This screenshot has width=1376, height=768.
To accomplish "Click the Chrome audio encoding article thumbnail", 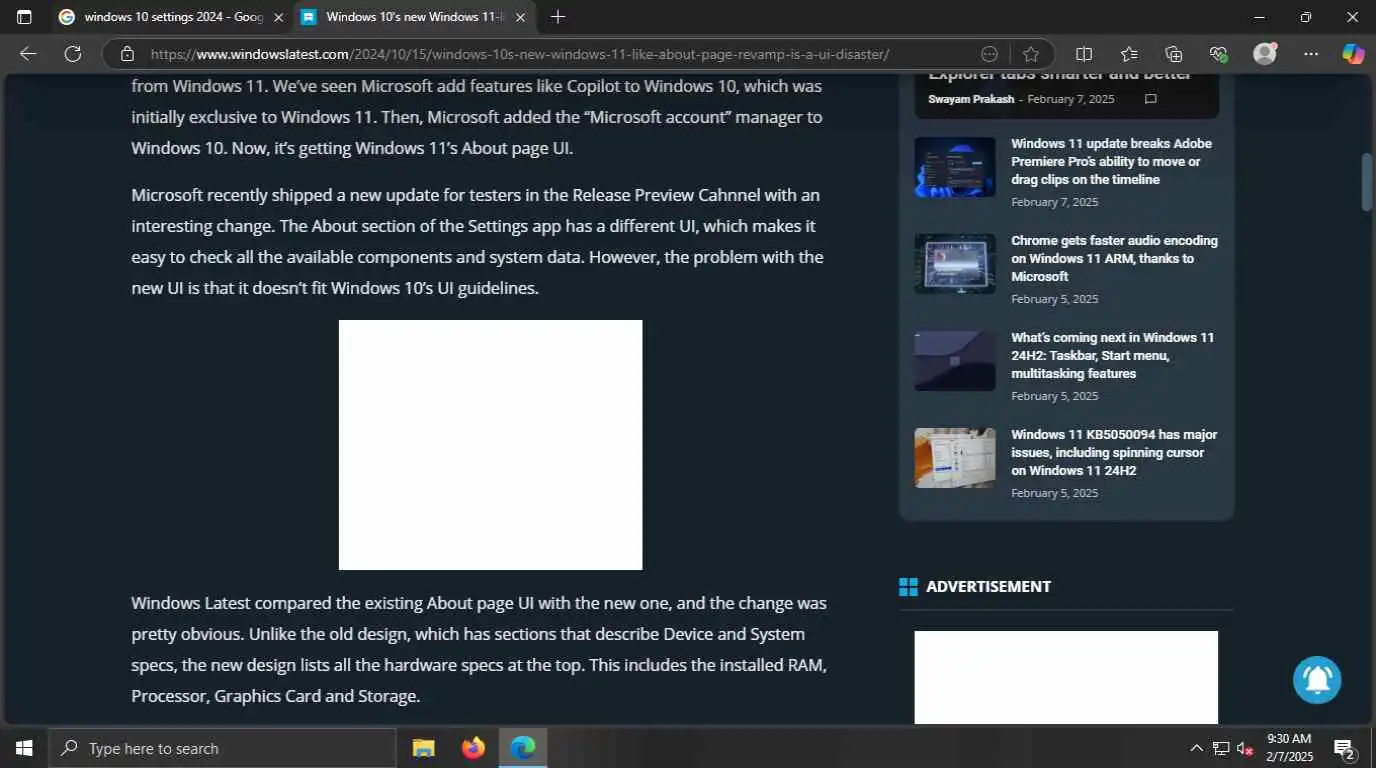I will pos(955,264).
